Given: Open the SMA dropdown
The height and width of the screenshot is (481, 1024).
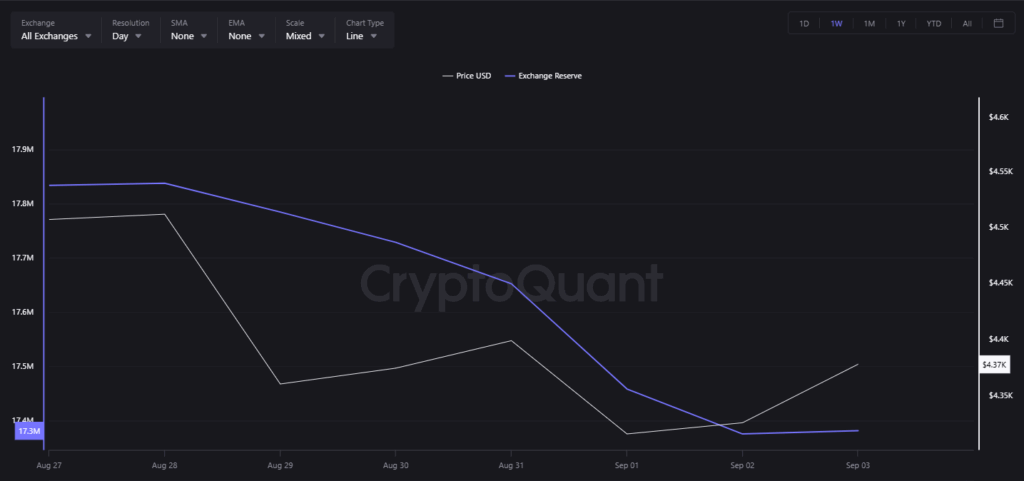Looking at the screenshot, I should pyautogui.click(x=189, y=36).
